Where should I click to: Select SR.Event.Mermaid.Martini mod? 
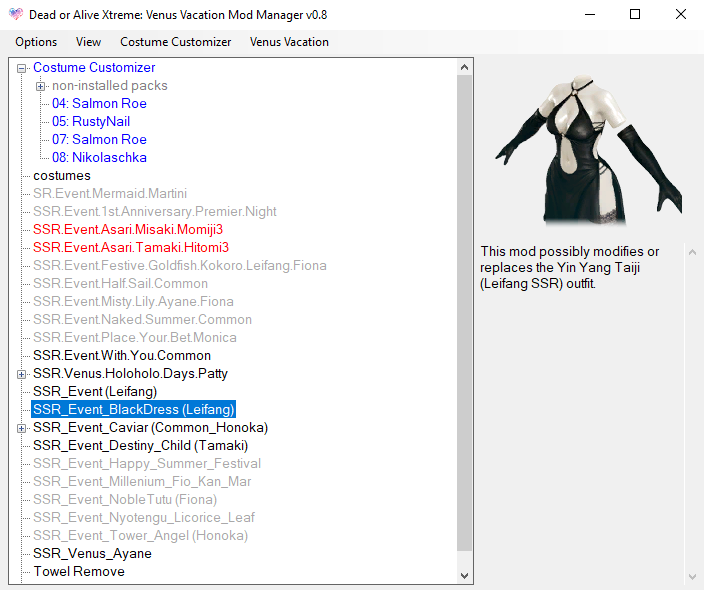click(110, 194)
